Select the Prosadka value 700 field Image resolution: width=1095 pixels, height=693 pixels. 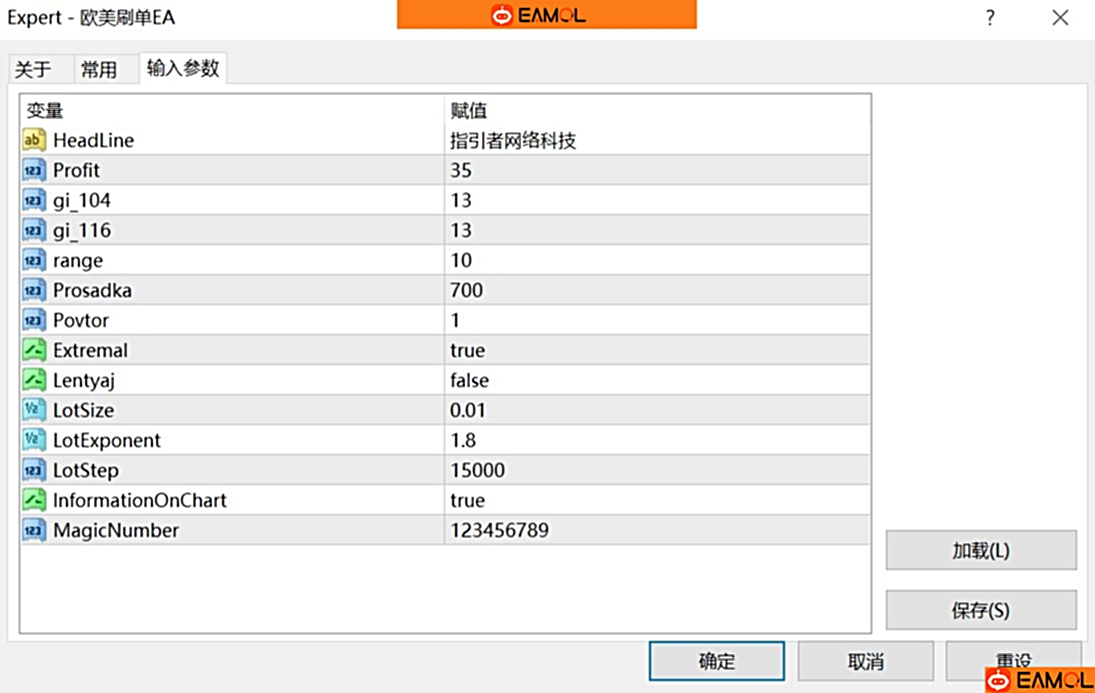[x=466, y=291]
